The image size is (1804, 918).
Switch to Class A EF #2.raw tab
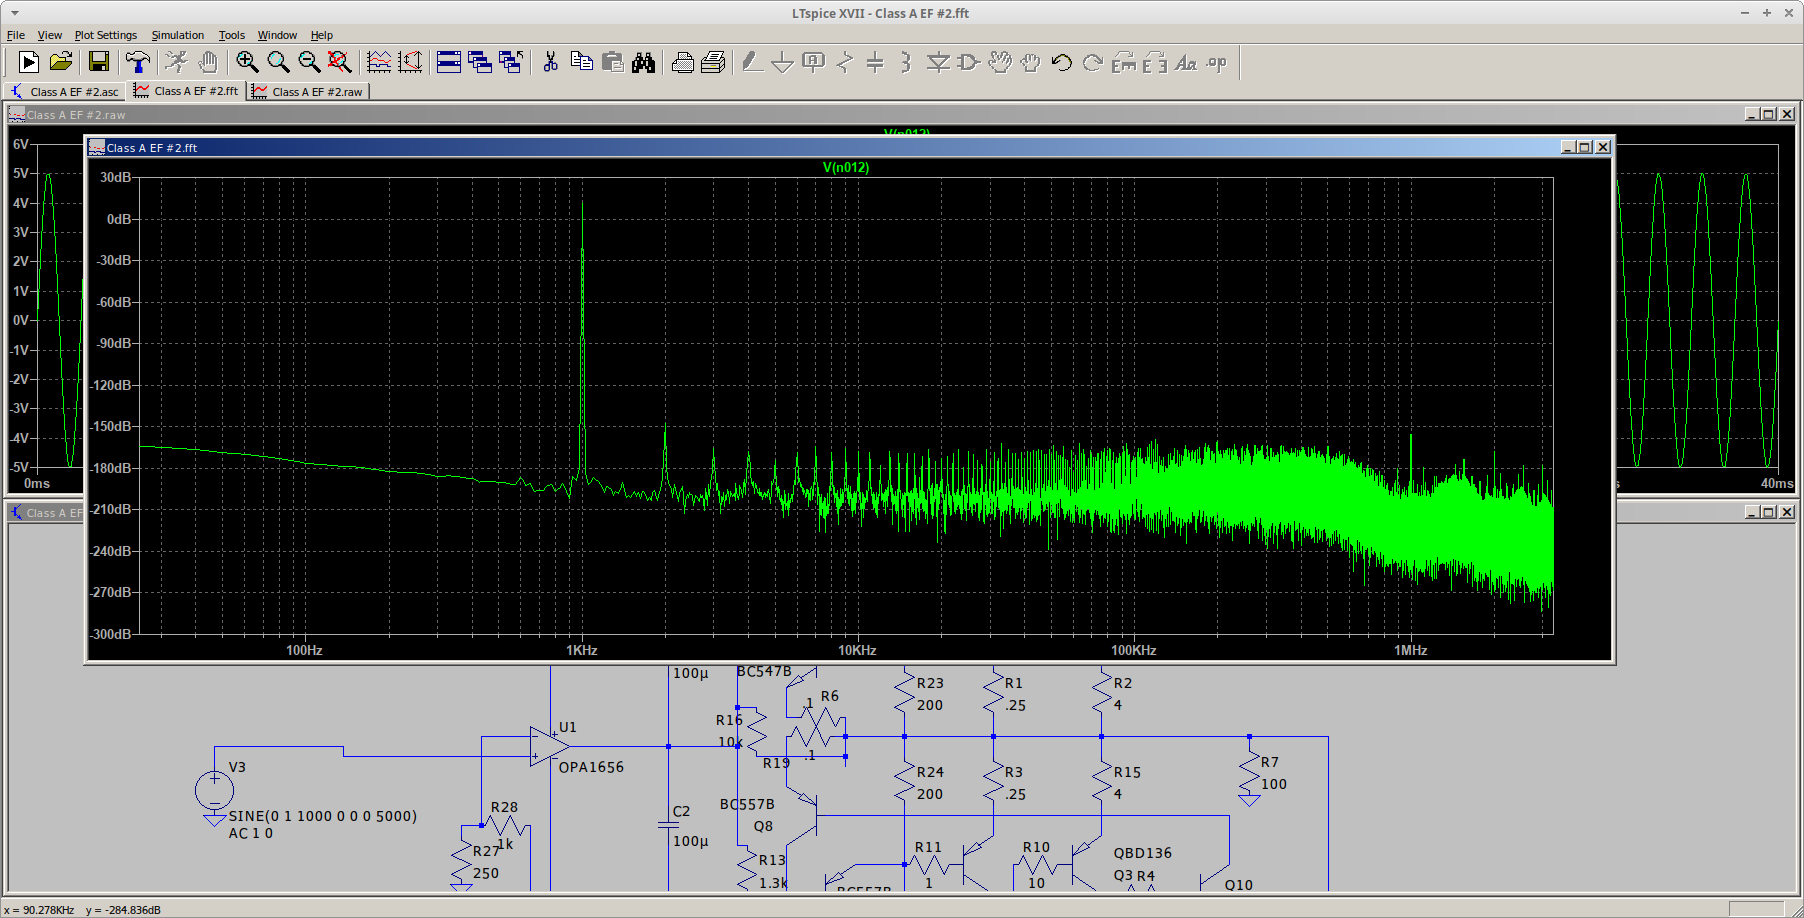(x=309, y=91)
